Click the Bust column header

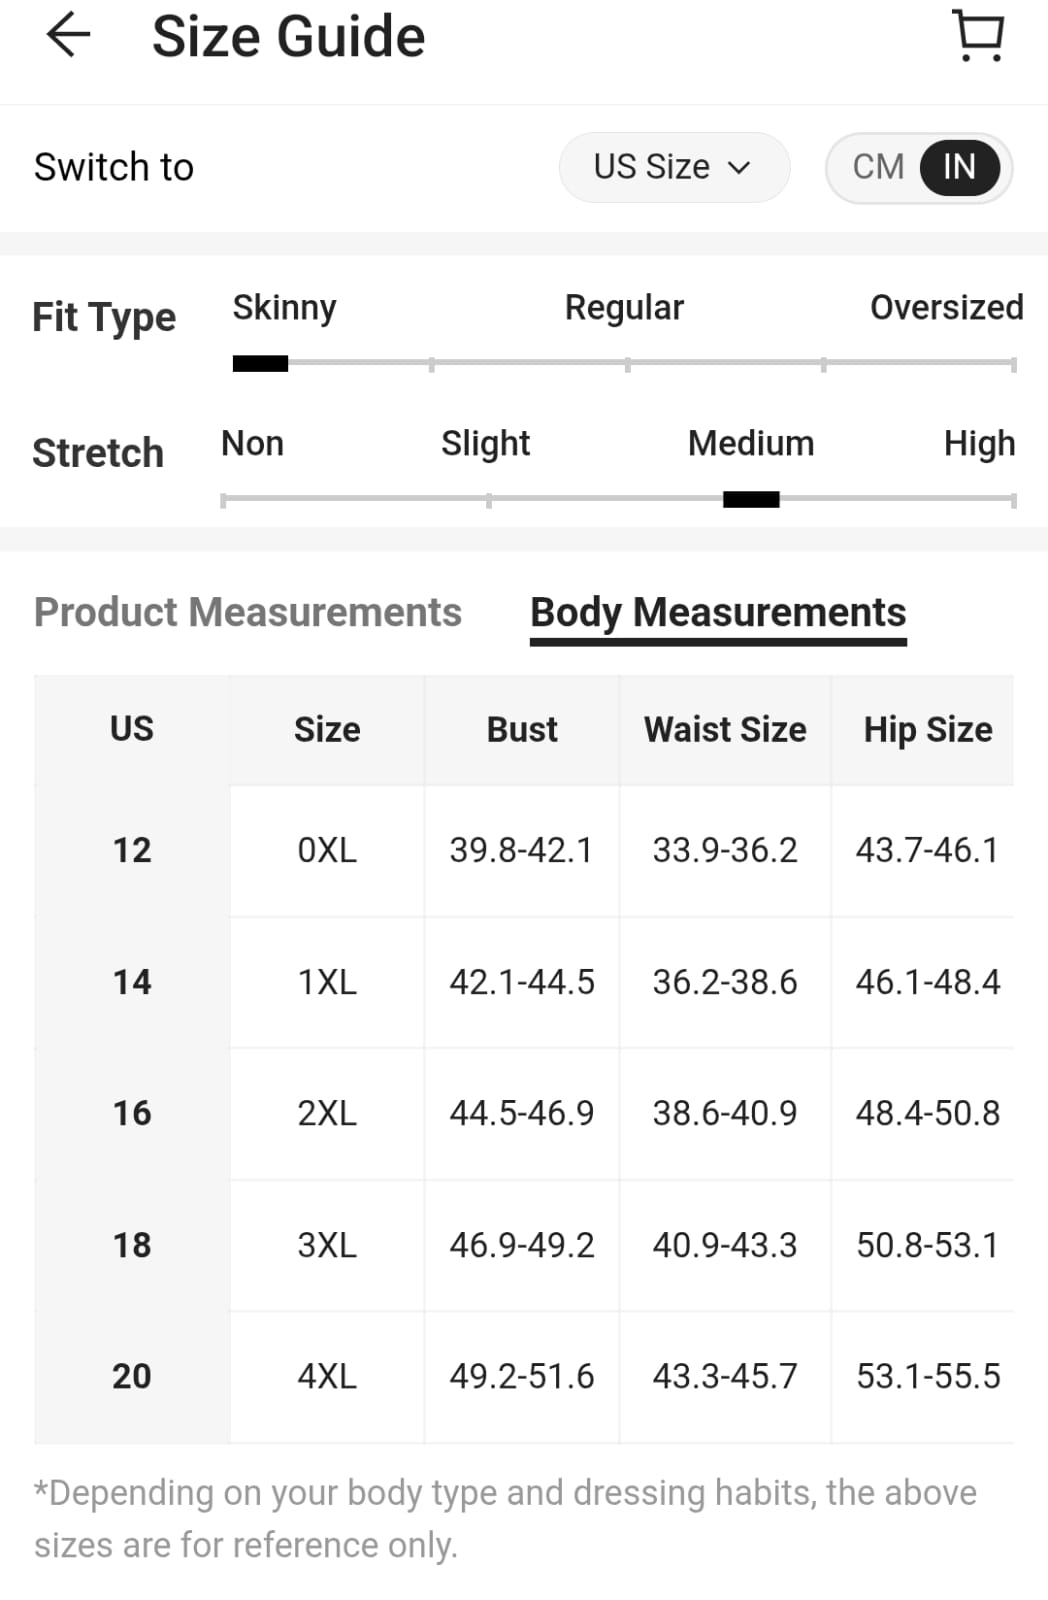[x=522, y=730]
